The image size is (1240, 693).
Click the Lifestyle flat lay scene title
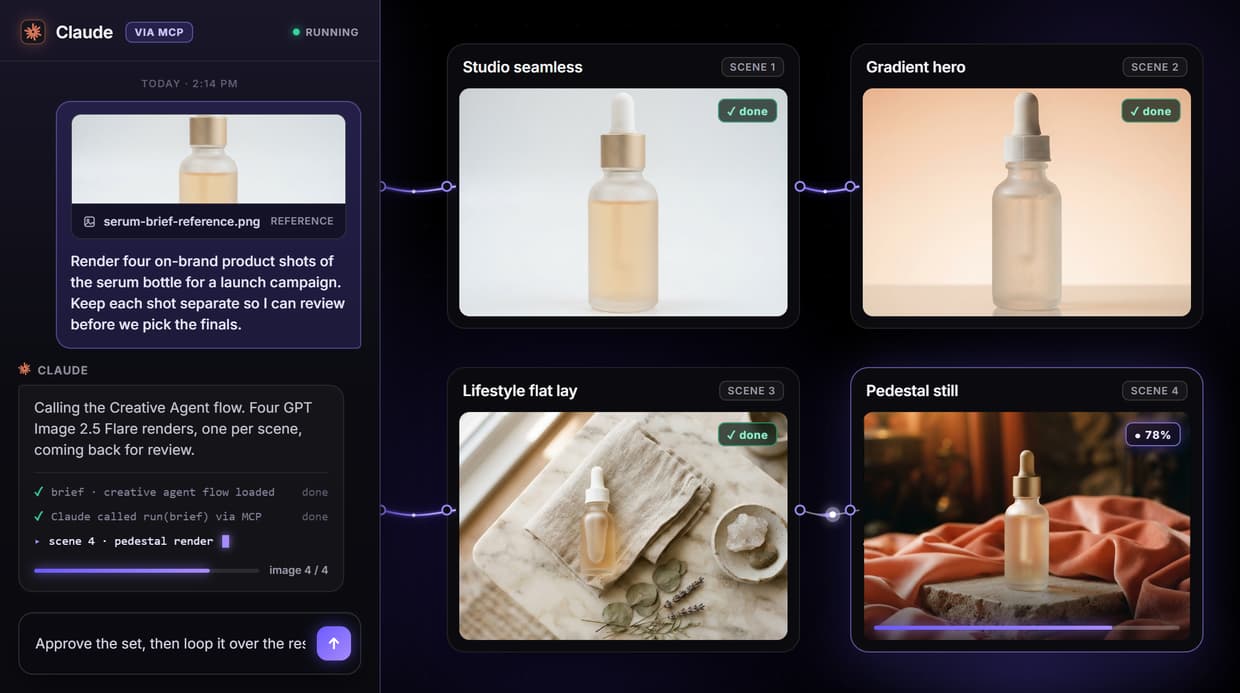click(x=520, y=391)
